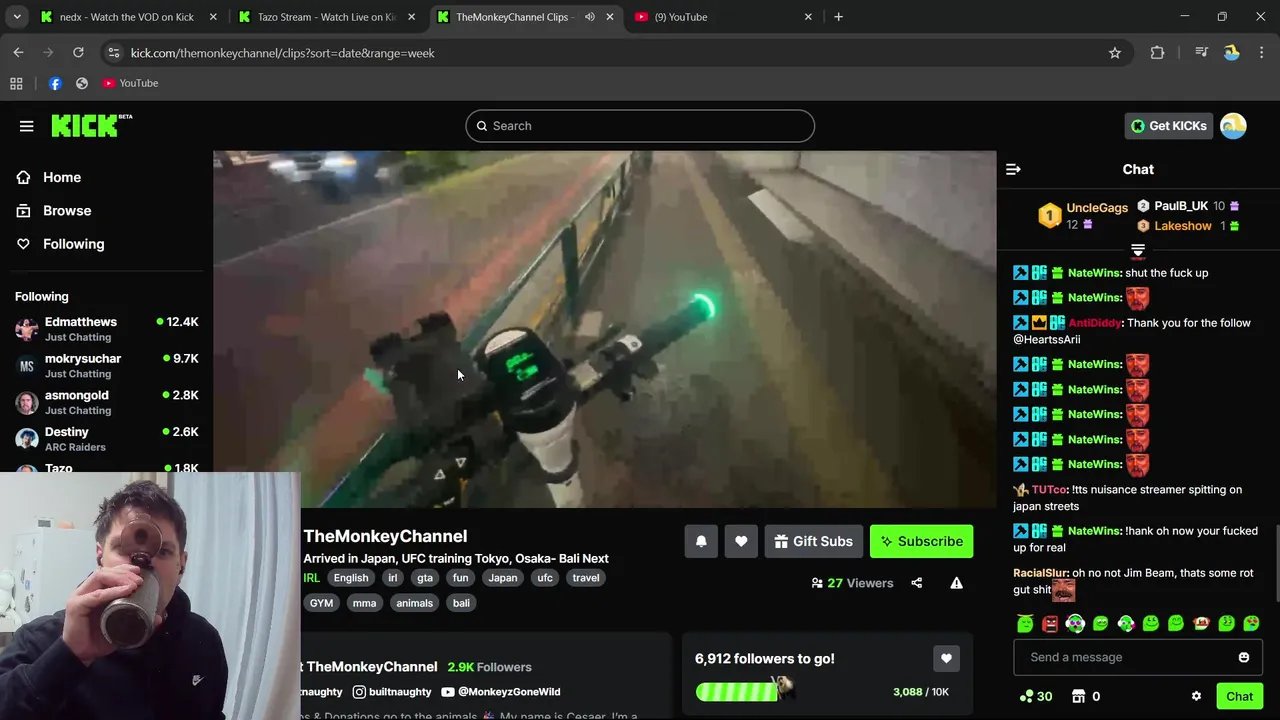
Task: Click the follower goal progress bar
Action: (x=745, y=691)
